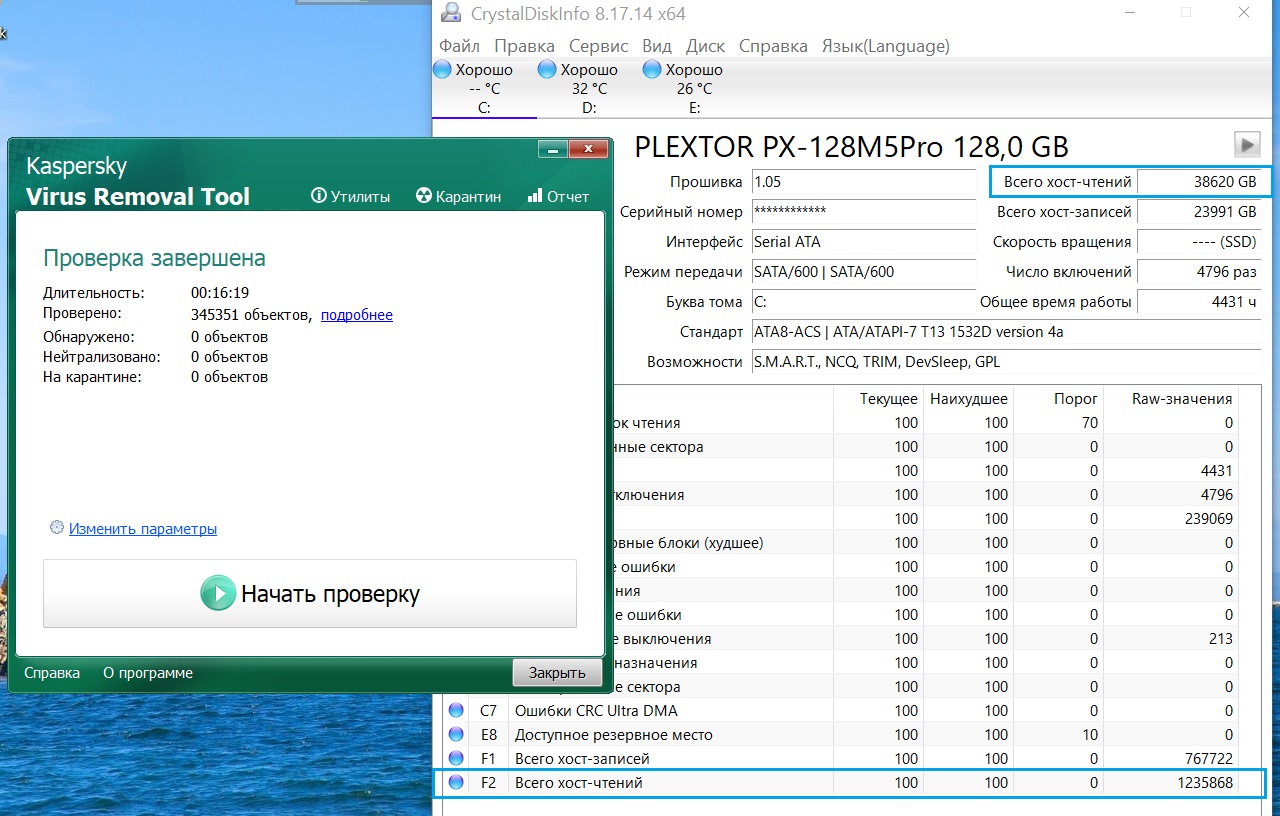Click Справка at the bottom of Kaspersky
The width and height of the screenshot is (1280, 816).
(52, 673)
